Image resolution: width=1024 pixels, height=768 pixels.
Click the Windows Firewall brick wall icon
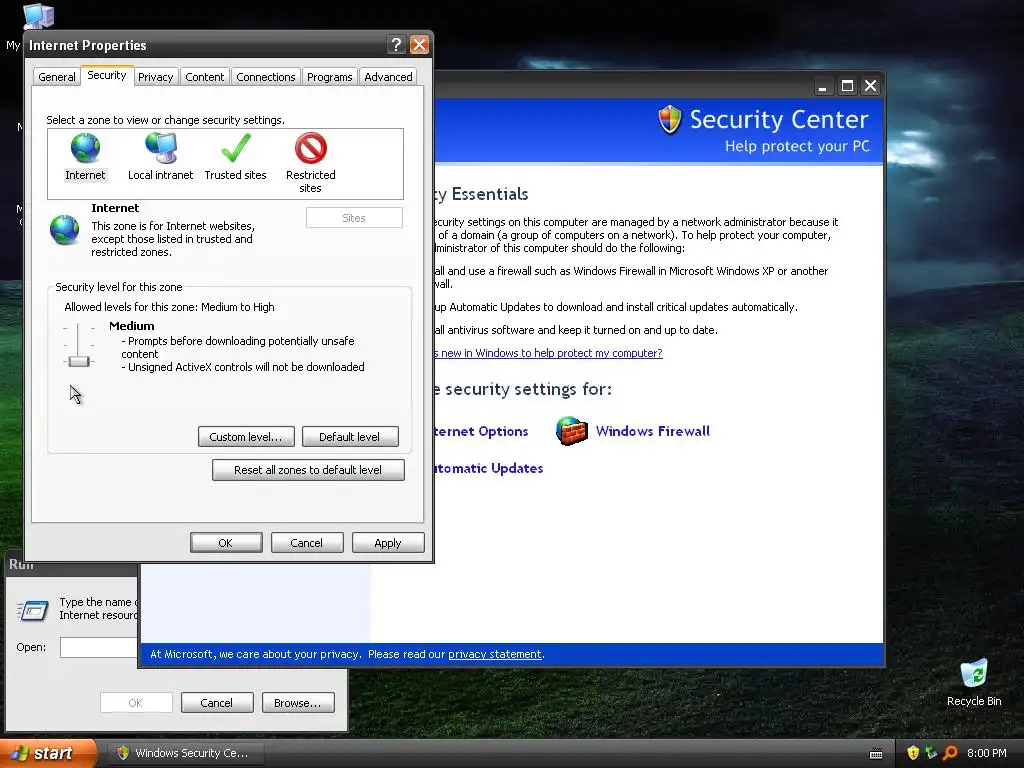pos(571,431)
